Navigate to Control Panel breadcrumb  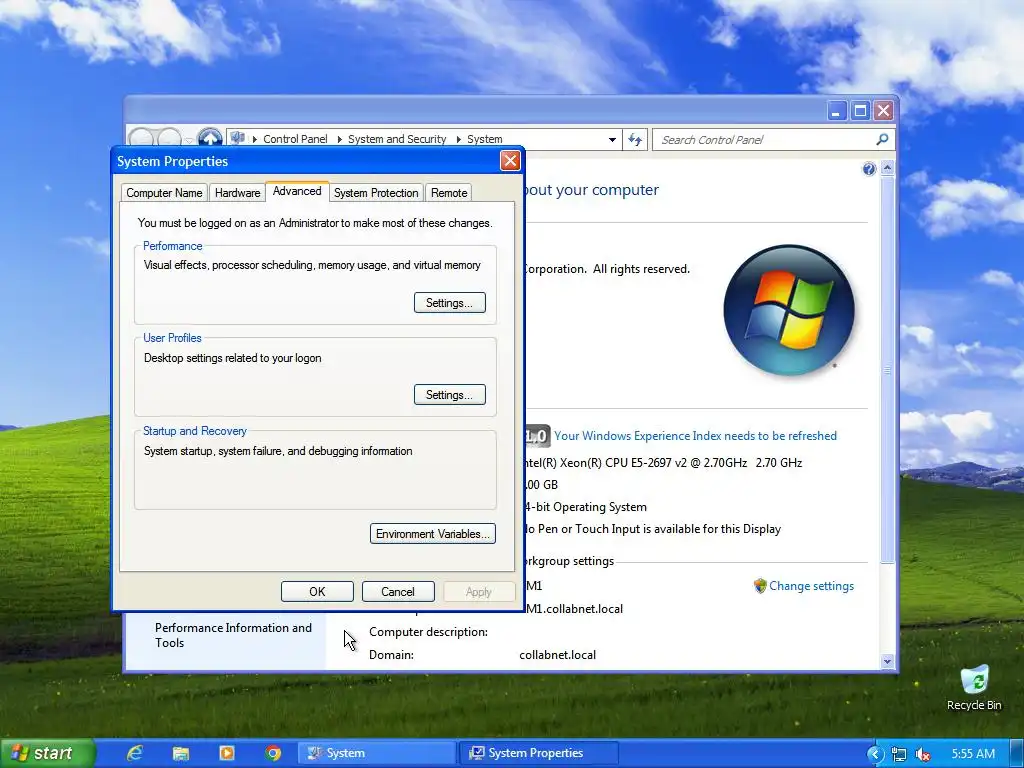point(295,139)
